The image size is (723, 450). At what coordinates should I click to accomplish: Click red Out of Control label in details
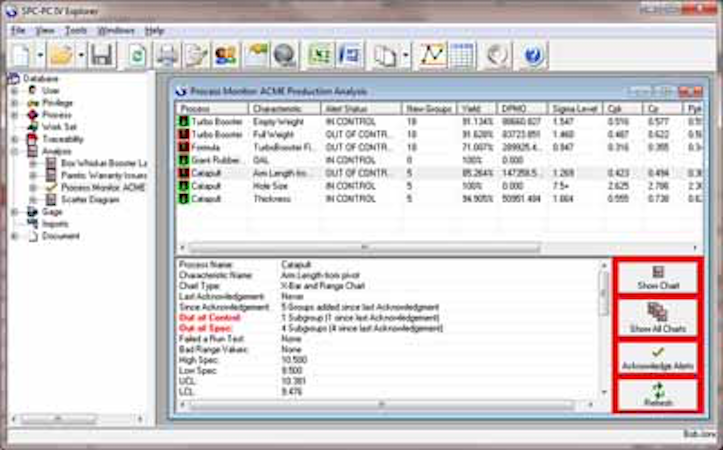coord(210,318)
